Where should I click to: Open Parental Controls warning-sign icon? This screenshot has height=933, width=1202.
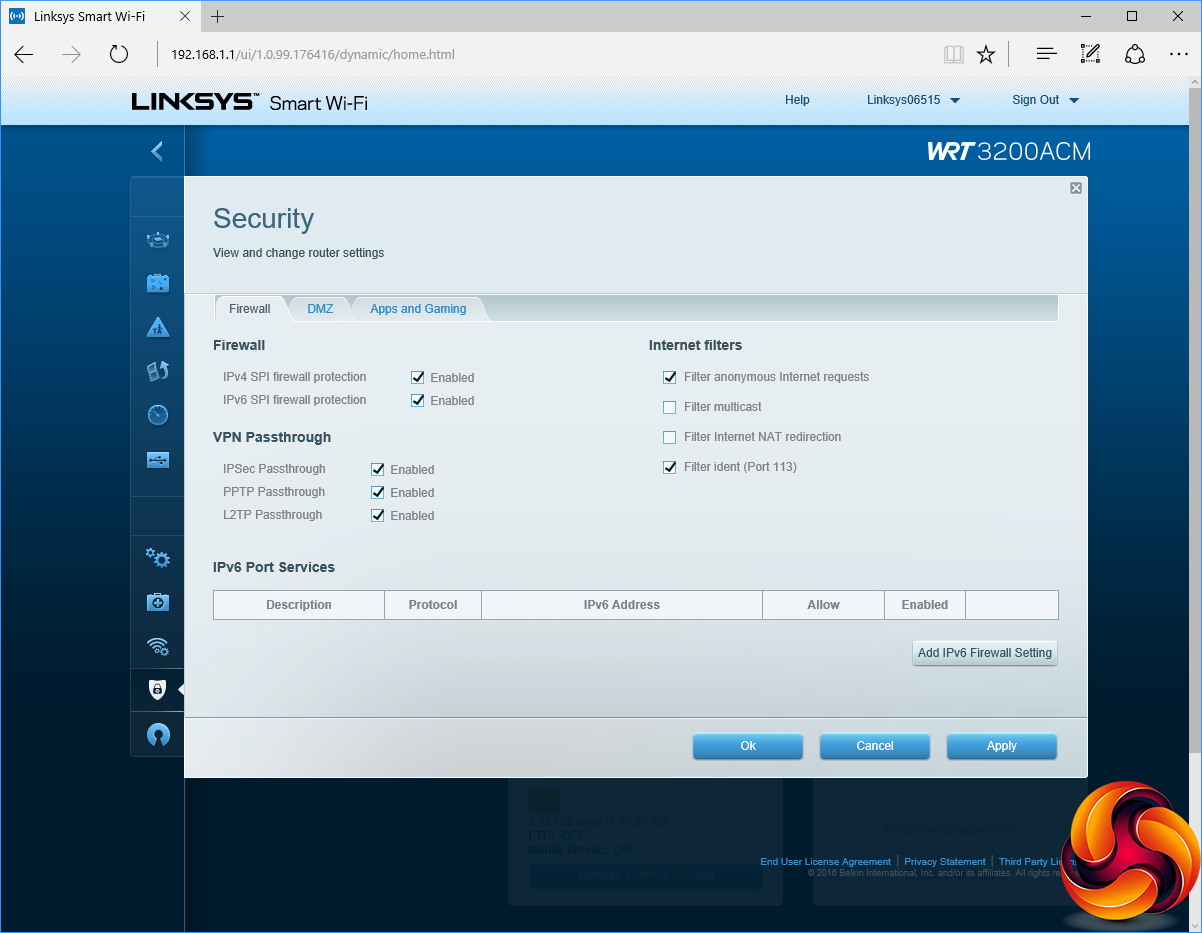158,327
